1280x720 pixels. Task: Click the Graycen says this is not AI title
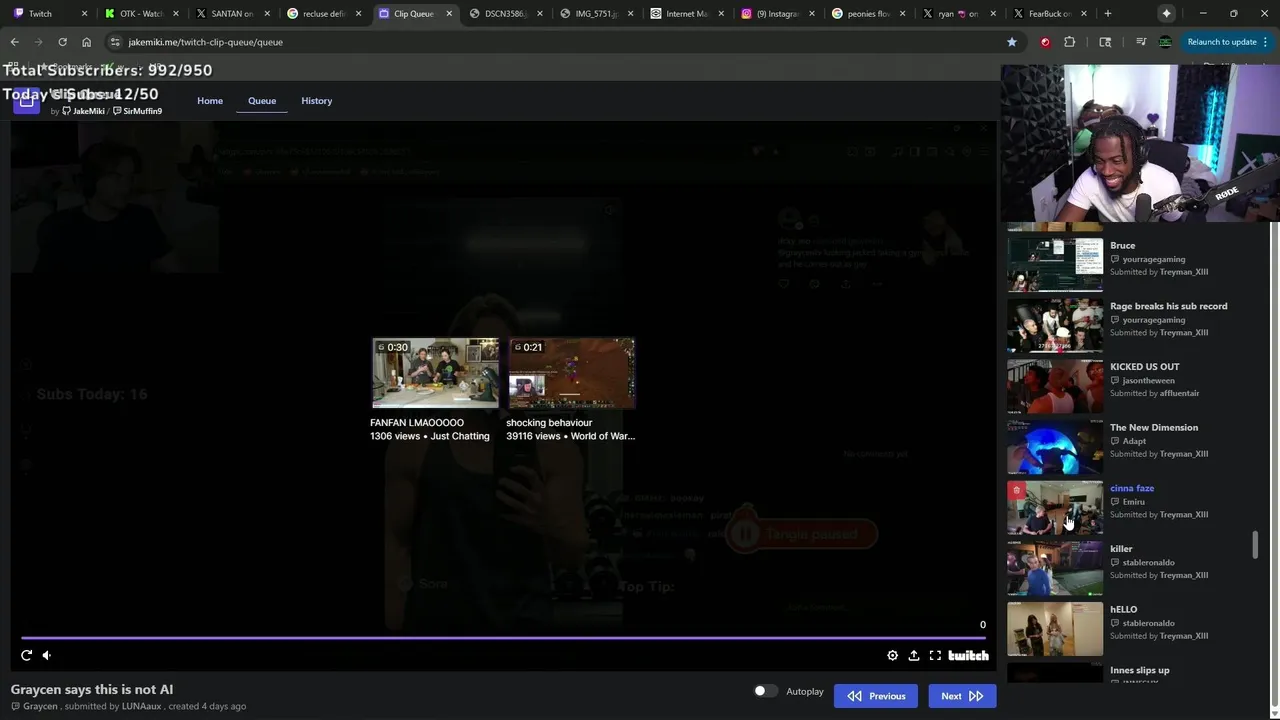92,689
